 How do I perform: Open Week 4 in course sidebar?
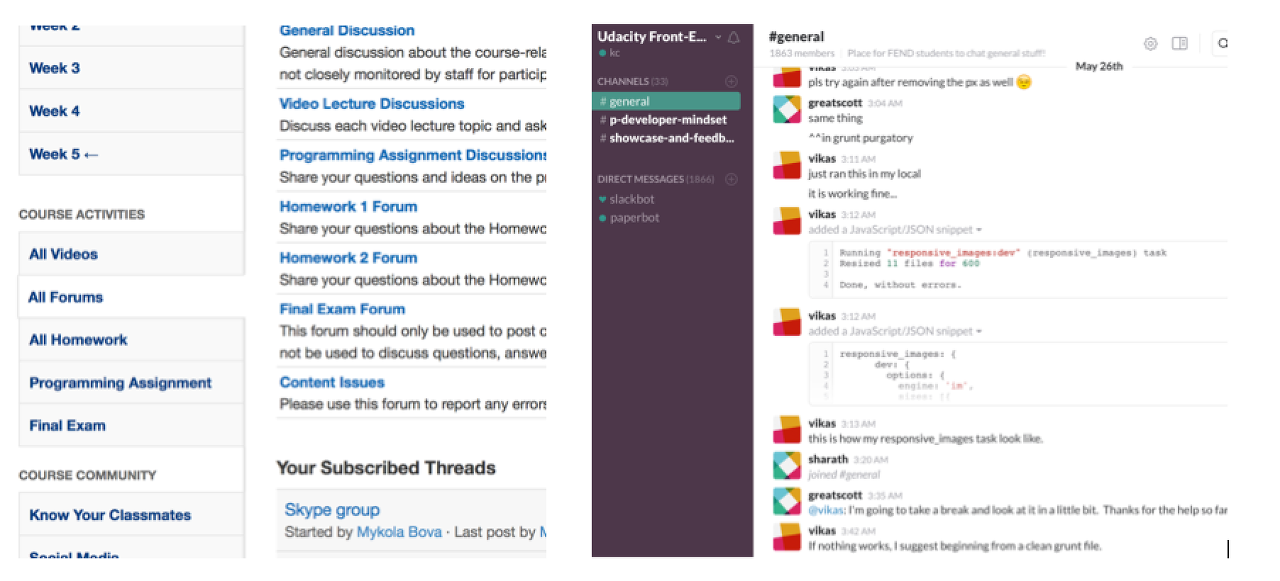coord(131,111)
